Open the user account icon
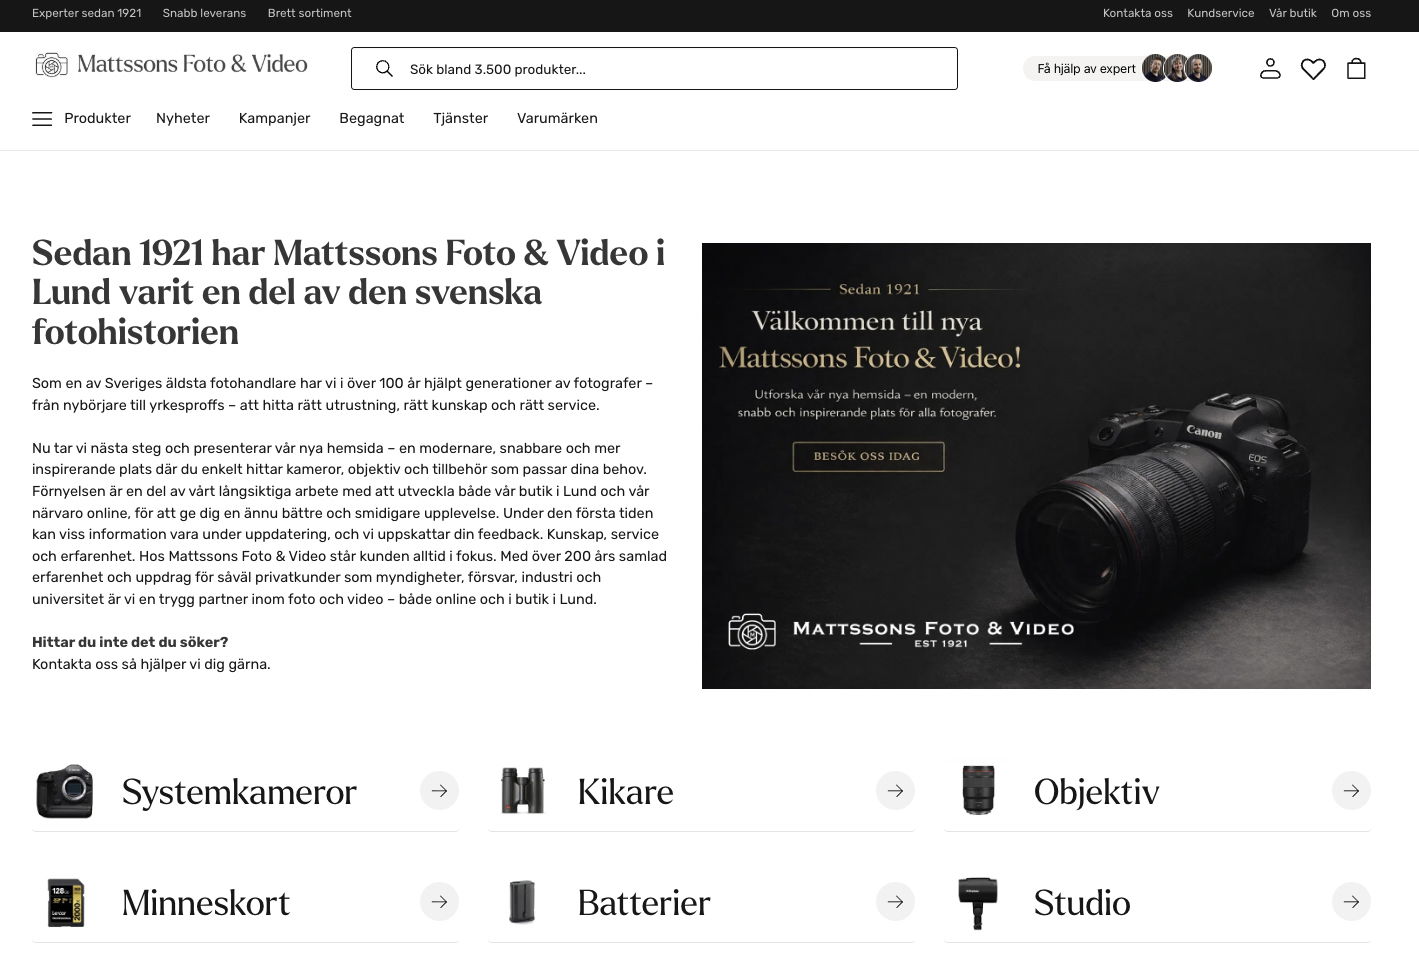Viewport: 1419px width, 965px height. (1270, 68)
